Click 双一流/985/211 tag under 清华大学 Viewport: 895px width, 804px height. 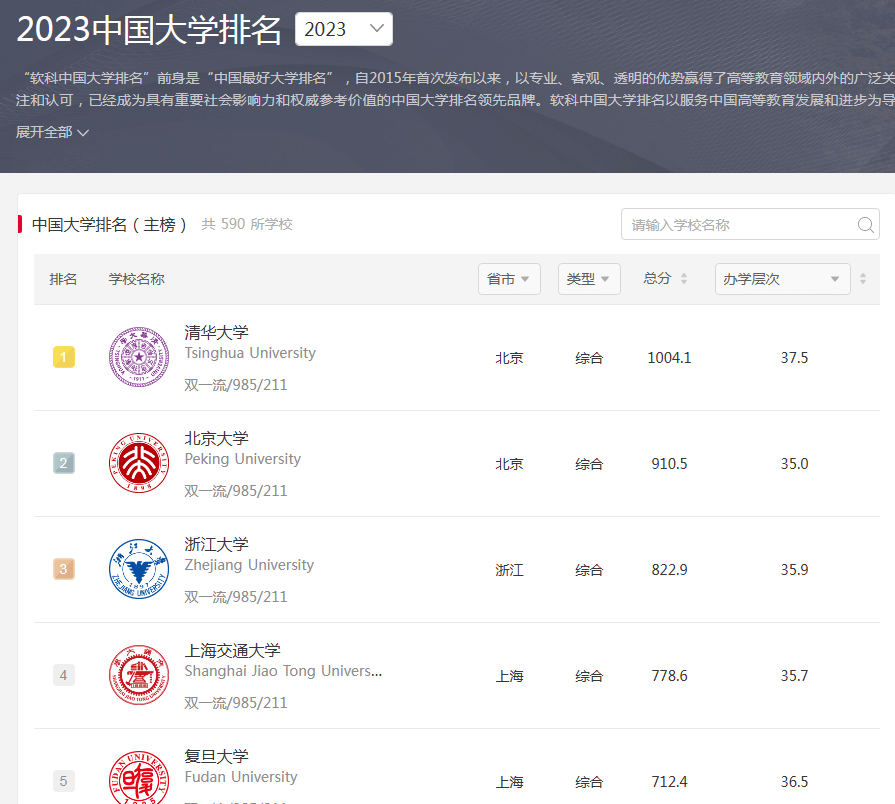click(x=236, y=385)
